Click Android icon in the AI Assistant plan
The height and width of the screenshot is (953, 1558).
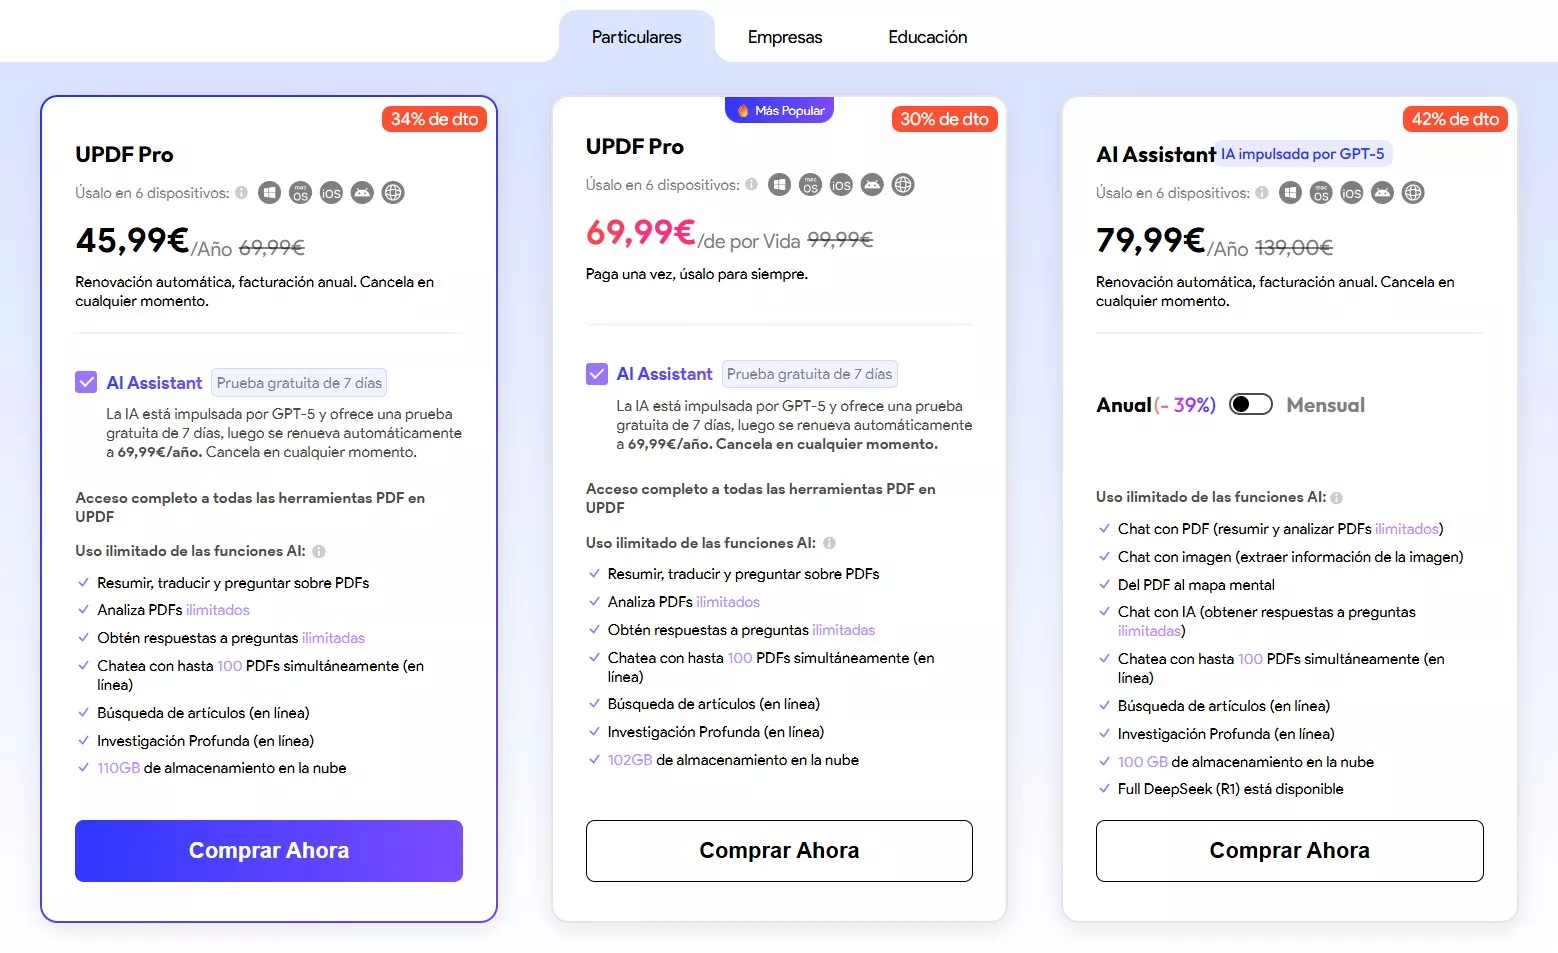(x=1382, y=193)
